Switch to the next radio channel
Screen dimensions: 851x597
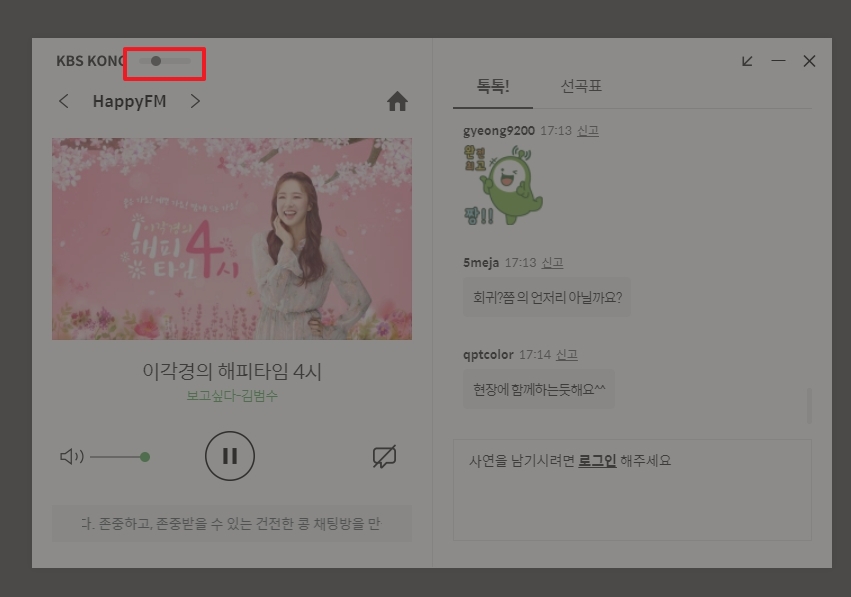point(196,100)
